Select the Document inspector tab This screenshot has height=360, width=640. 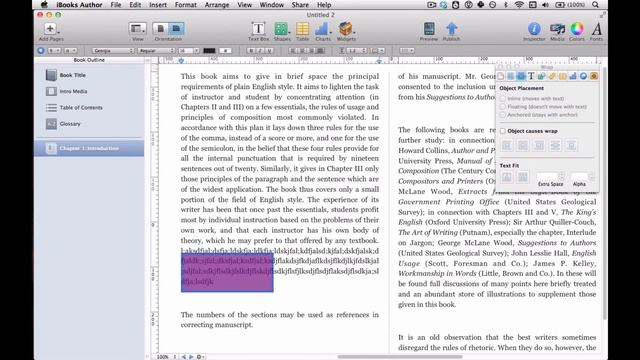pyautogui.click(x=501, y=76)
